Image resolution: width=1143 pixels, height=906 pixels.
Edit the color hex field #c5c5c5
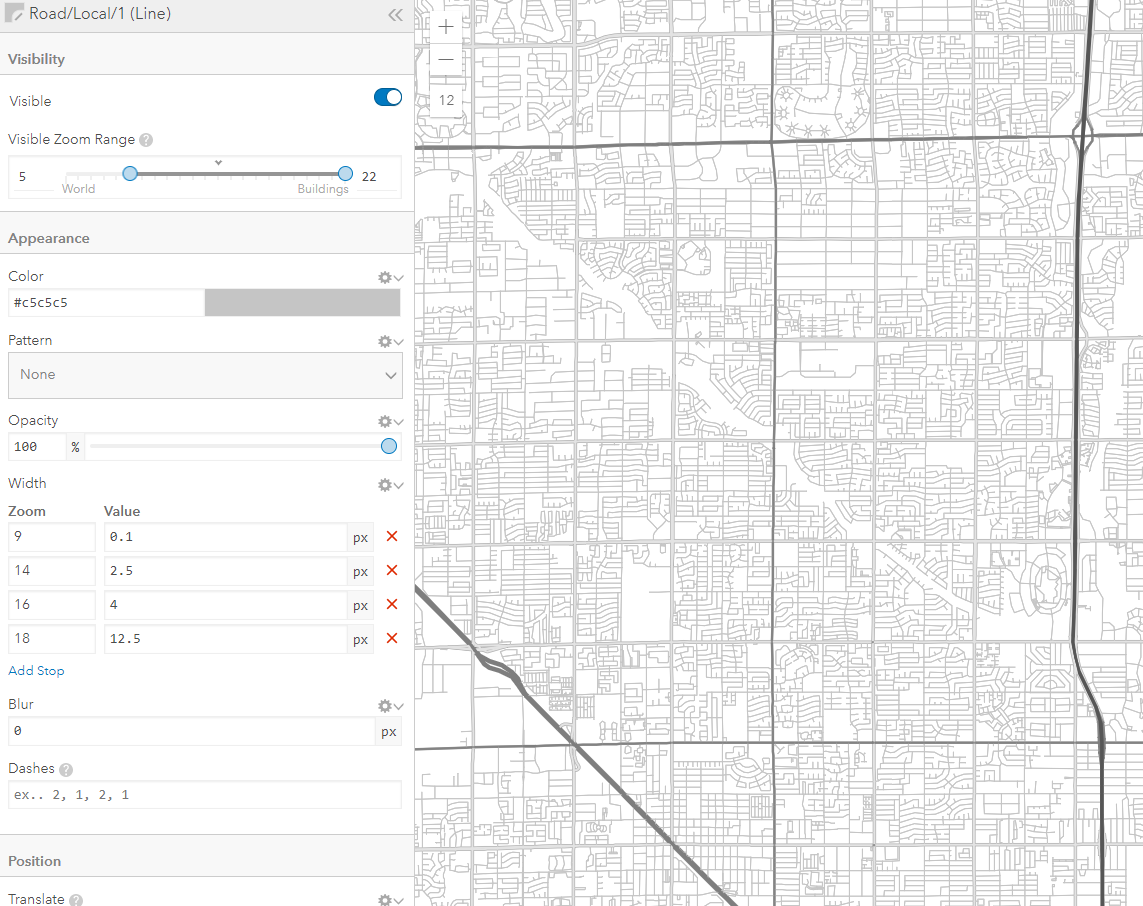(106, 302)
